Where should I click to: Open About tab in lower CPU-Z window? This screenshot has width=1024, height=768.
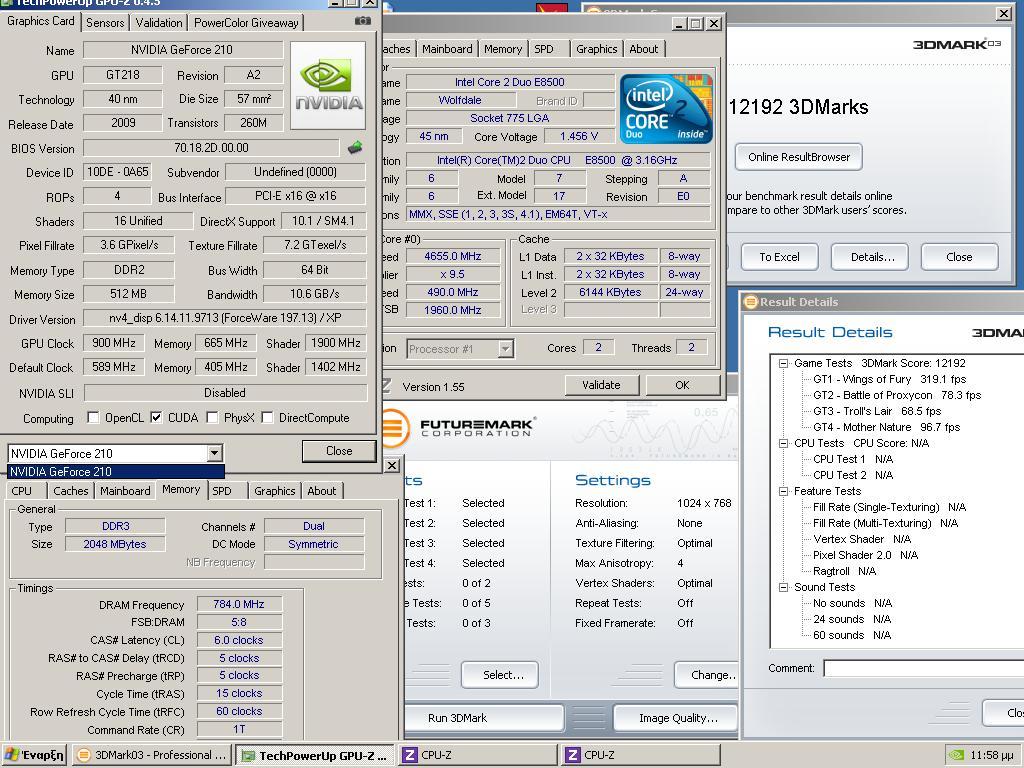click(x=321, y=491)
